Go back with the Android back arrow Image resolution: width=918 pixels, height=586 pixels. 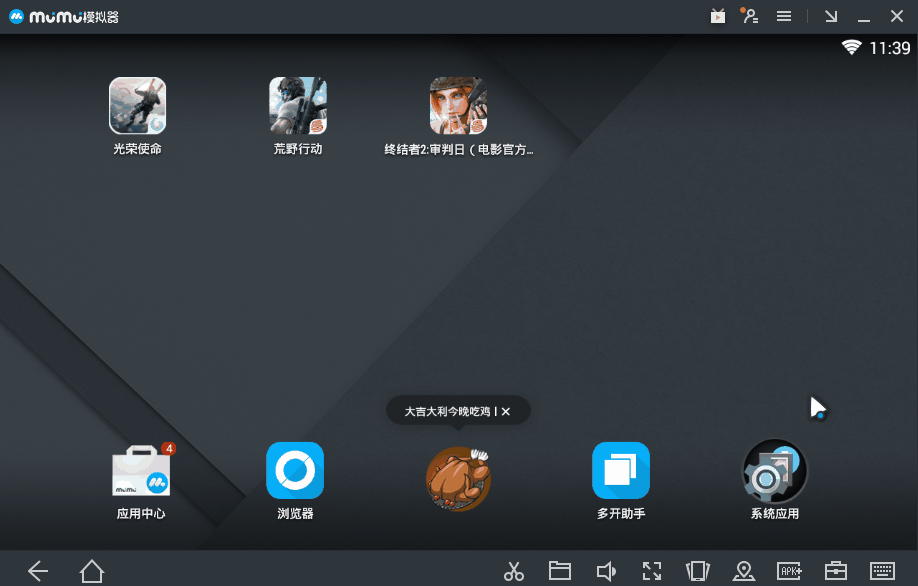tap(38, 571)
